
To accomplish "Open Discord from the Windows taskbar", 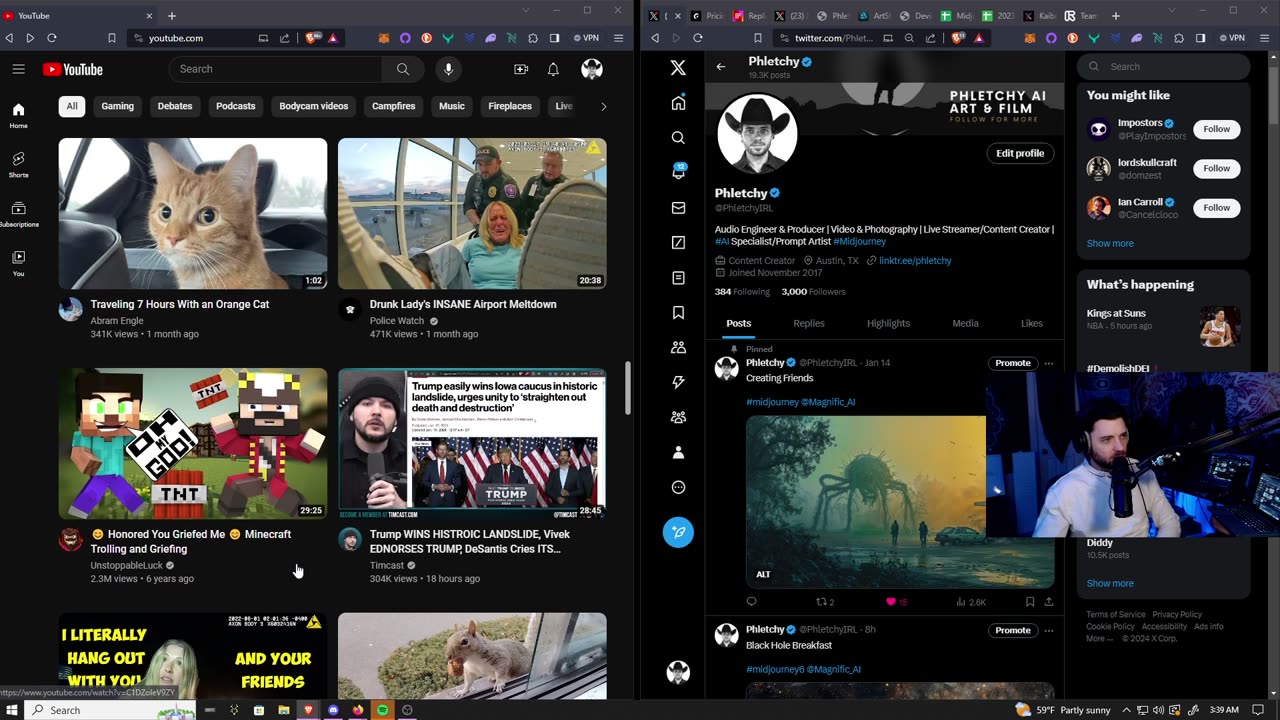I will point(333,710).
